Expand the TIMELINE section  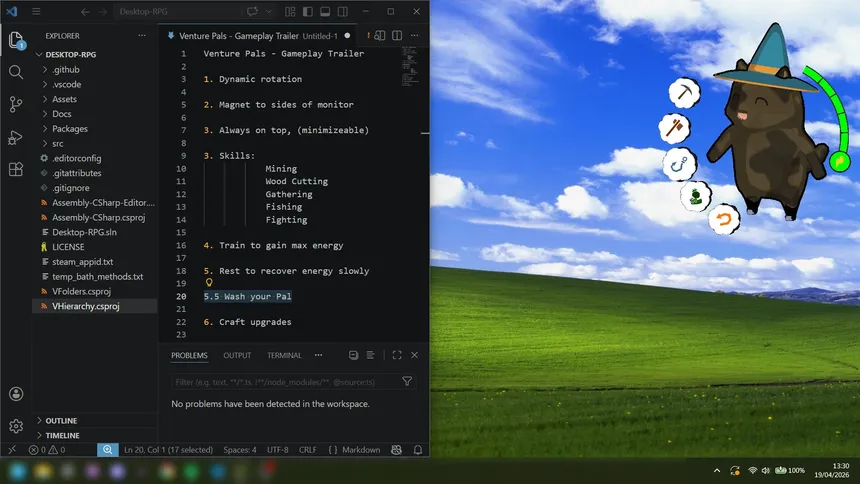(x=62, y=436)
